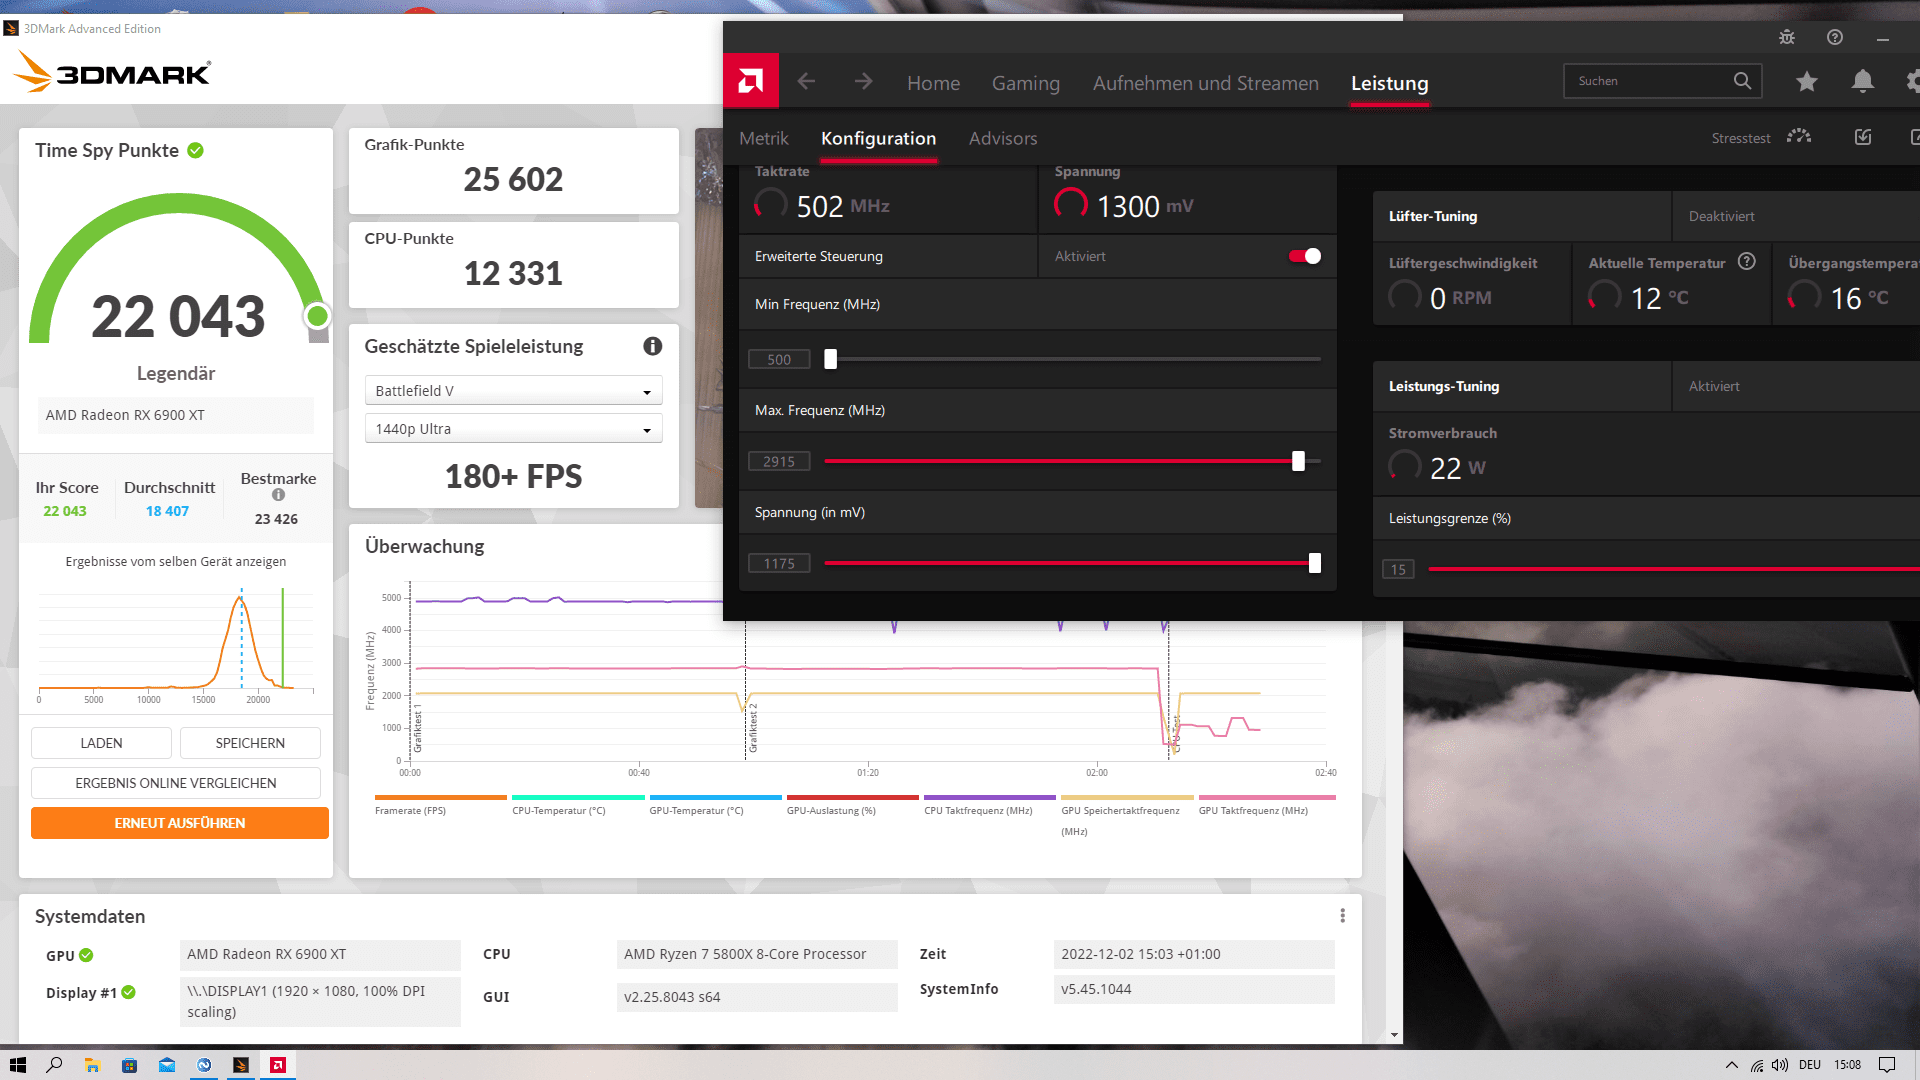
Task: Switch to the Metrik tab
Action: (763, 138)
